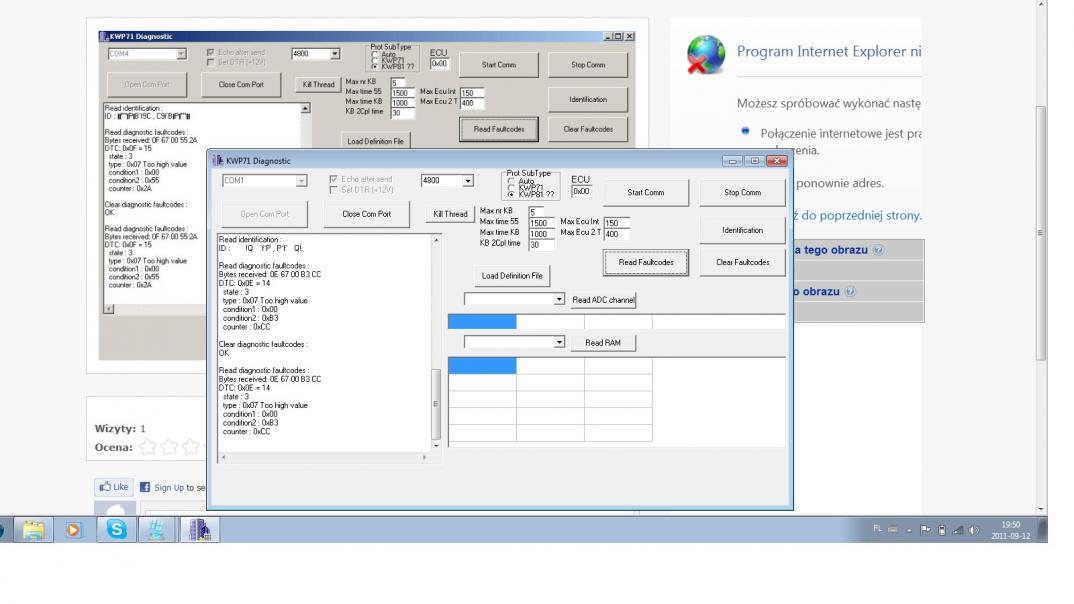Click the network signal tray icon

click(958, 530)
